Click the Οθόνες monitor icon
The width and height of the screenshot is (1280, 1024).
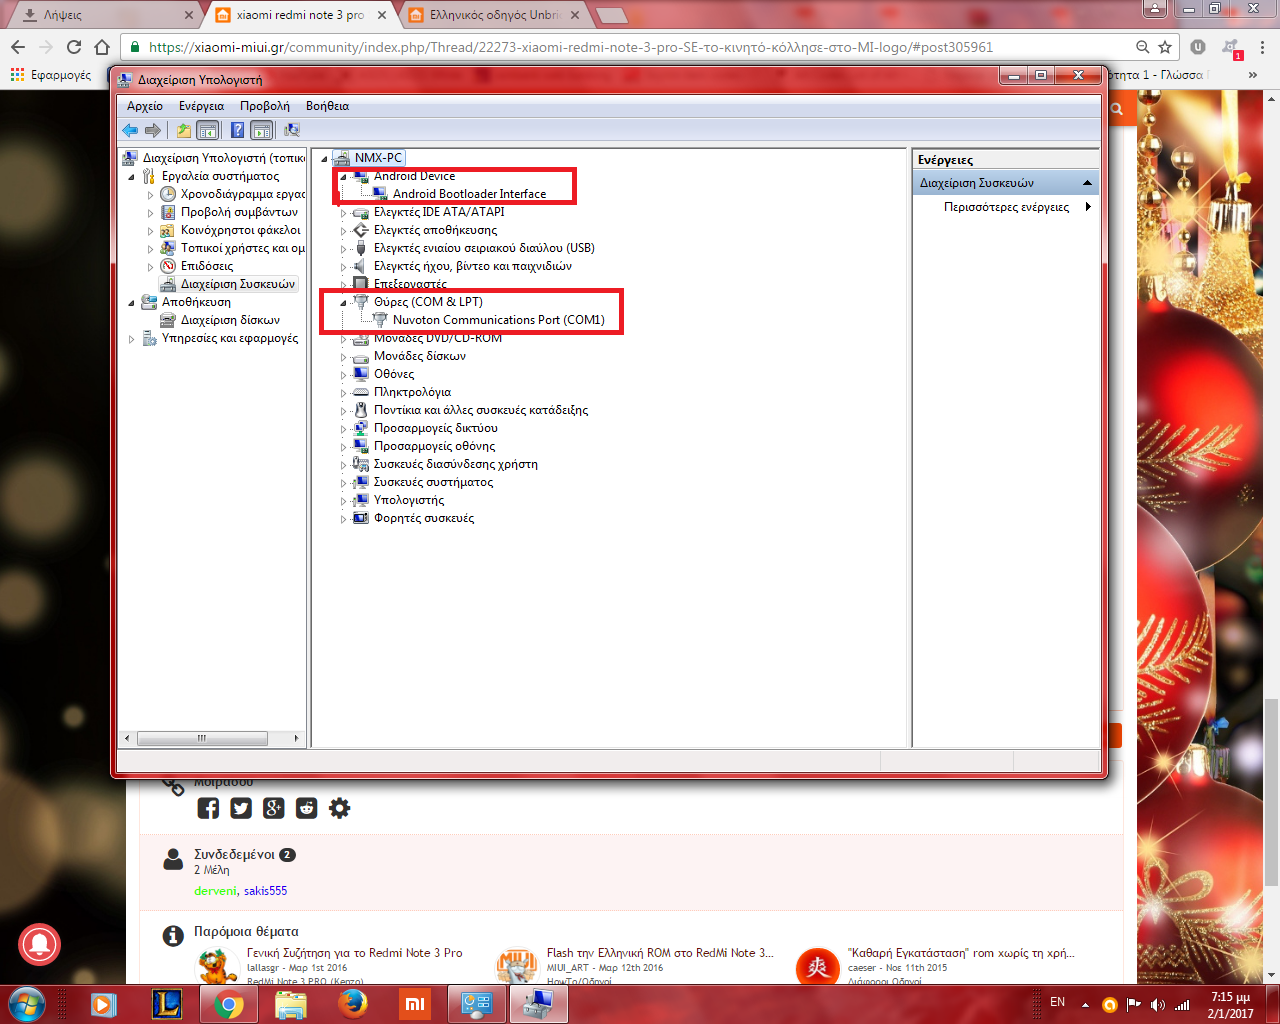point(361,374)
